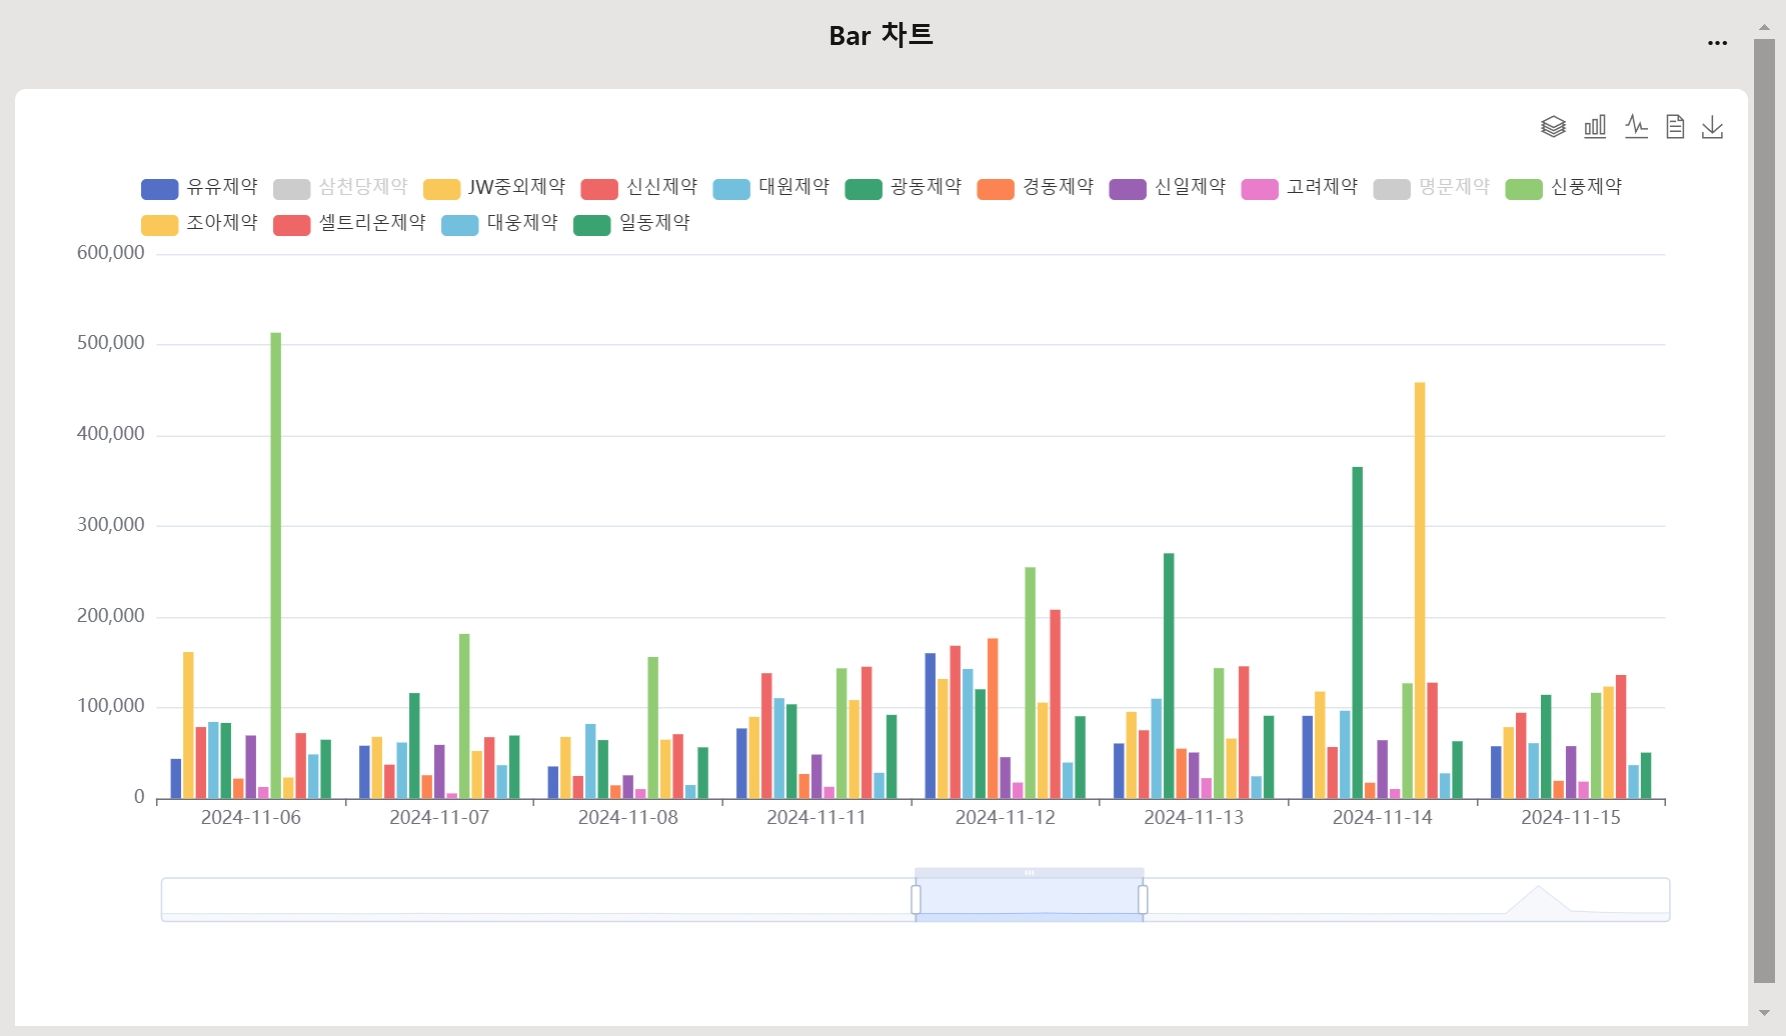
Task: Click the 300,000 y-axis label
Action: (111, 525)
